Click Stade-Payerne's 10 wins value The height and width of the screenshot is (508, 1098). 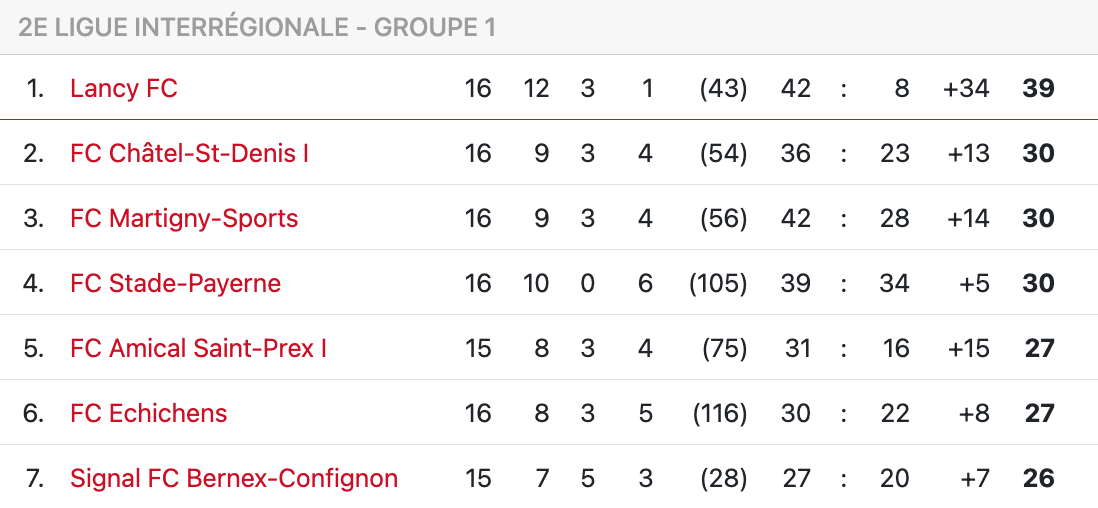point(536,283)
